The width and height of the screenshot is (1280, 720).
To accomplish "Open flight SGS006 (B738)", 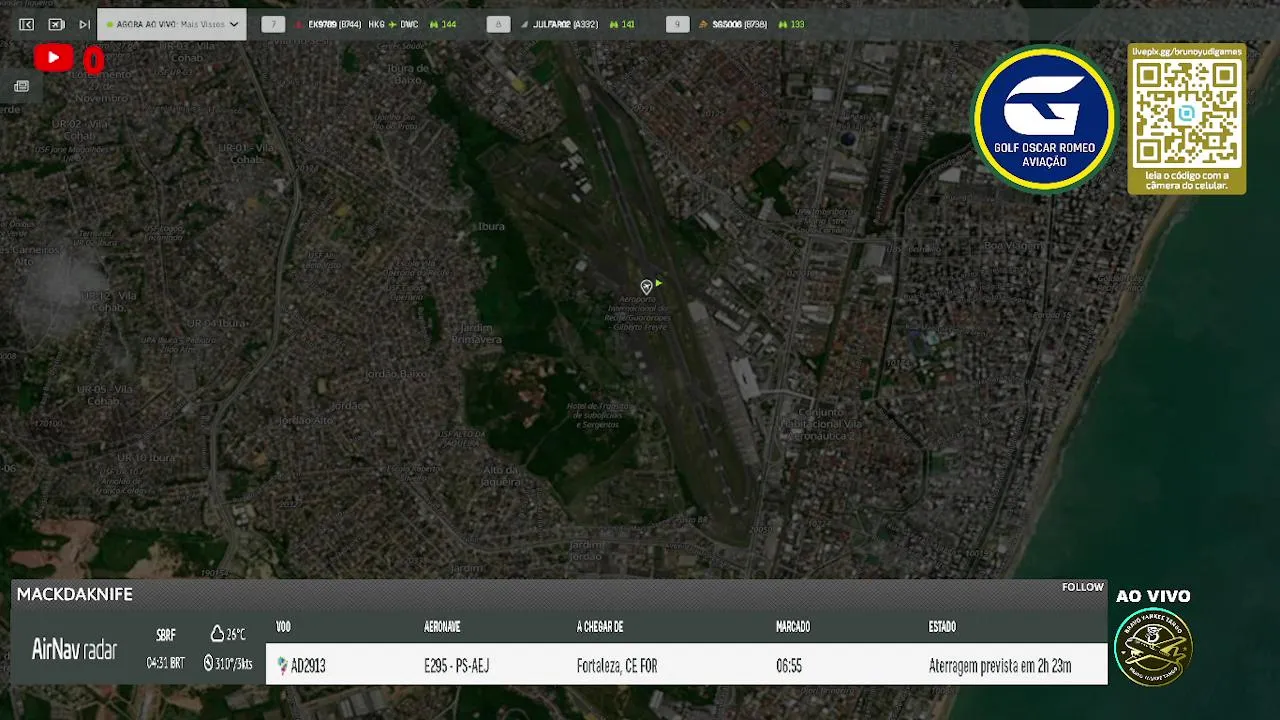I will (x=739, y=24).
